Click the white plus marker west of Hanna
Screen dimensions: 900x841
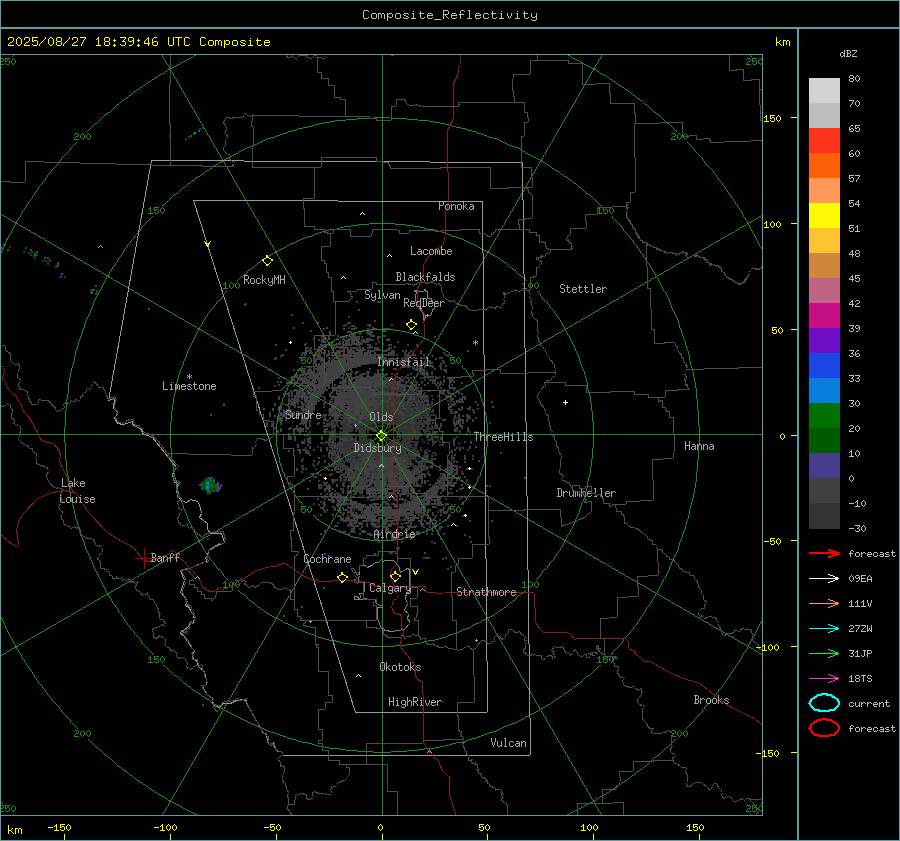click(x=565, y=402)
